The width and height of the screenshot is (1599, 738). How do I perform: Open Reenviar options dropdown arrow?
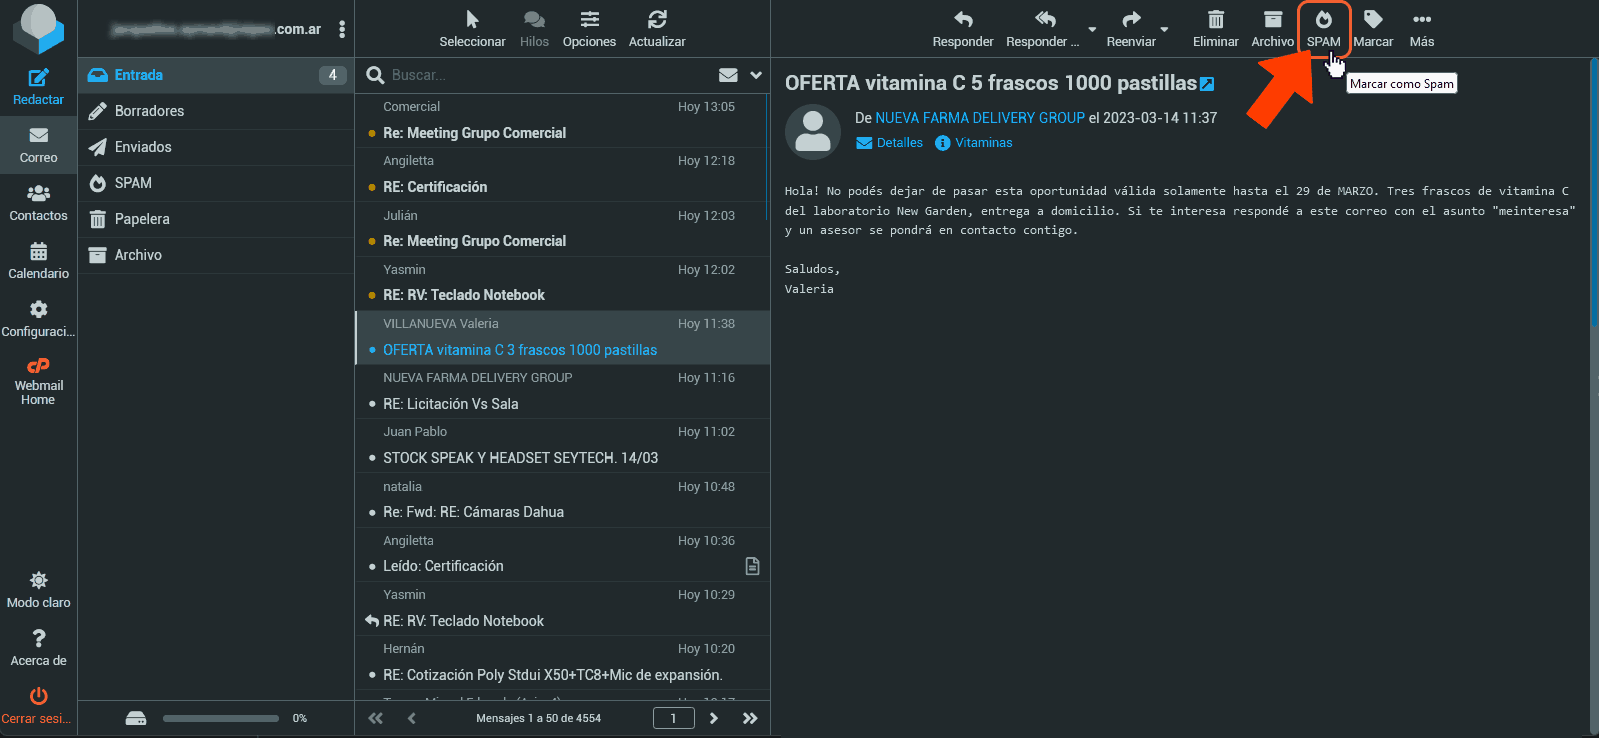(x=1164, y=29)
